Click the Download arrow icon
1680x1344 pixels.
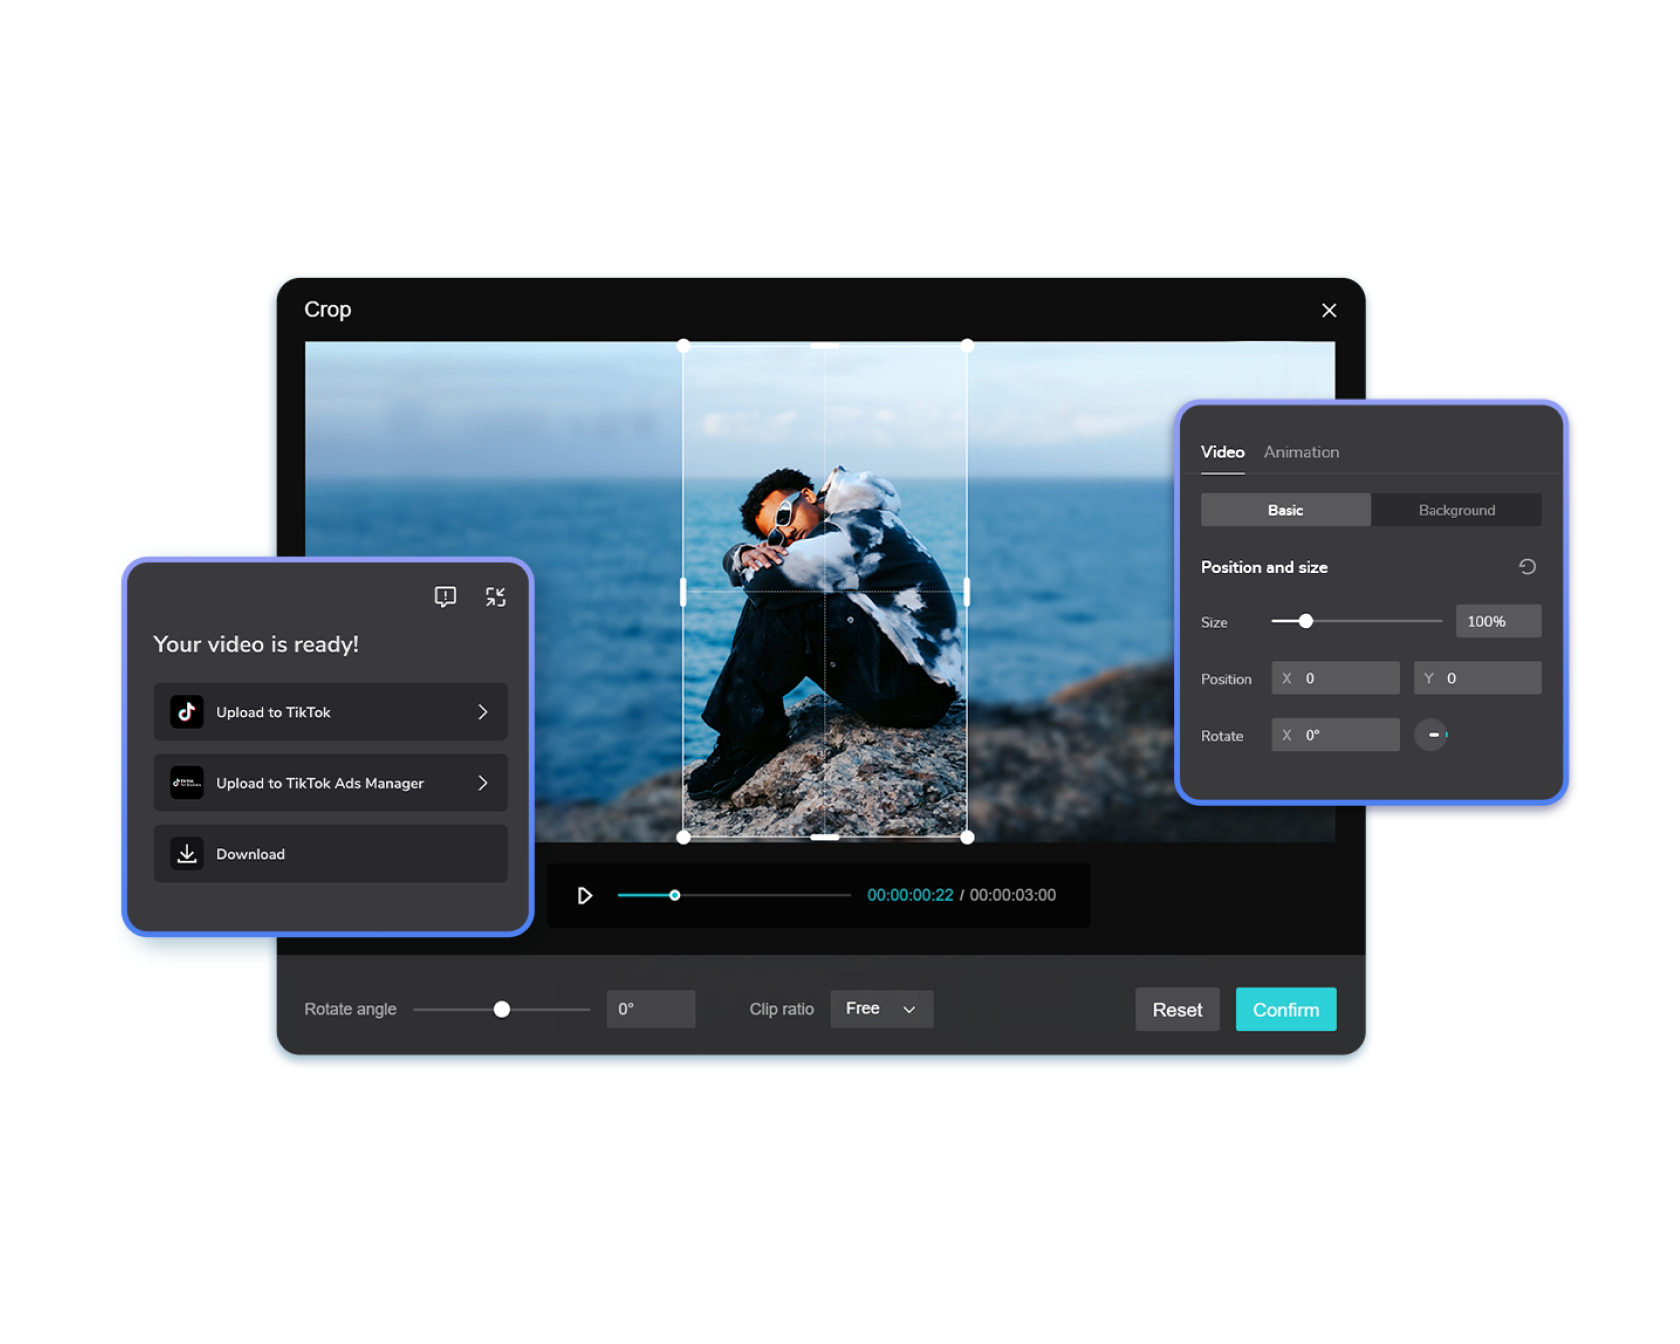(187, 854)
